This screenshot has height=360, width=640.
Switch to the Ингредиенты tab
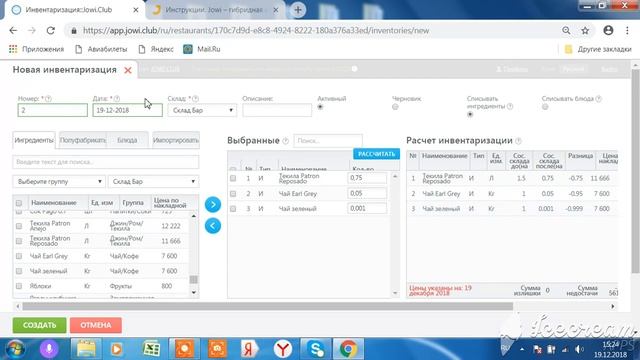tap(34, 140)
